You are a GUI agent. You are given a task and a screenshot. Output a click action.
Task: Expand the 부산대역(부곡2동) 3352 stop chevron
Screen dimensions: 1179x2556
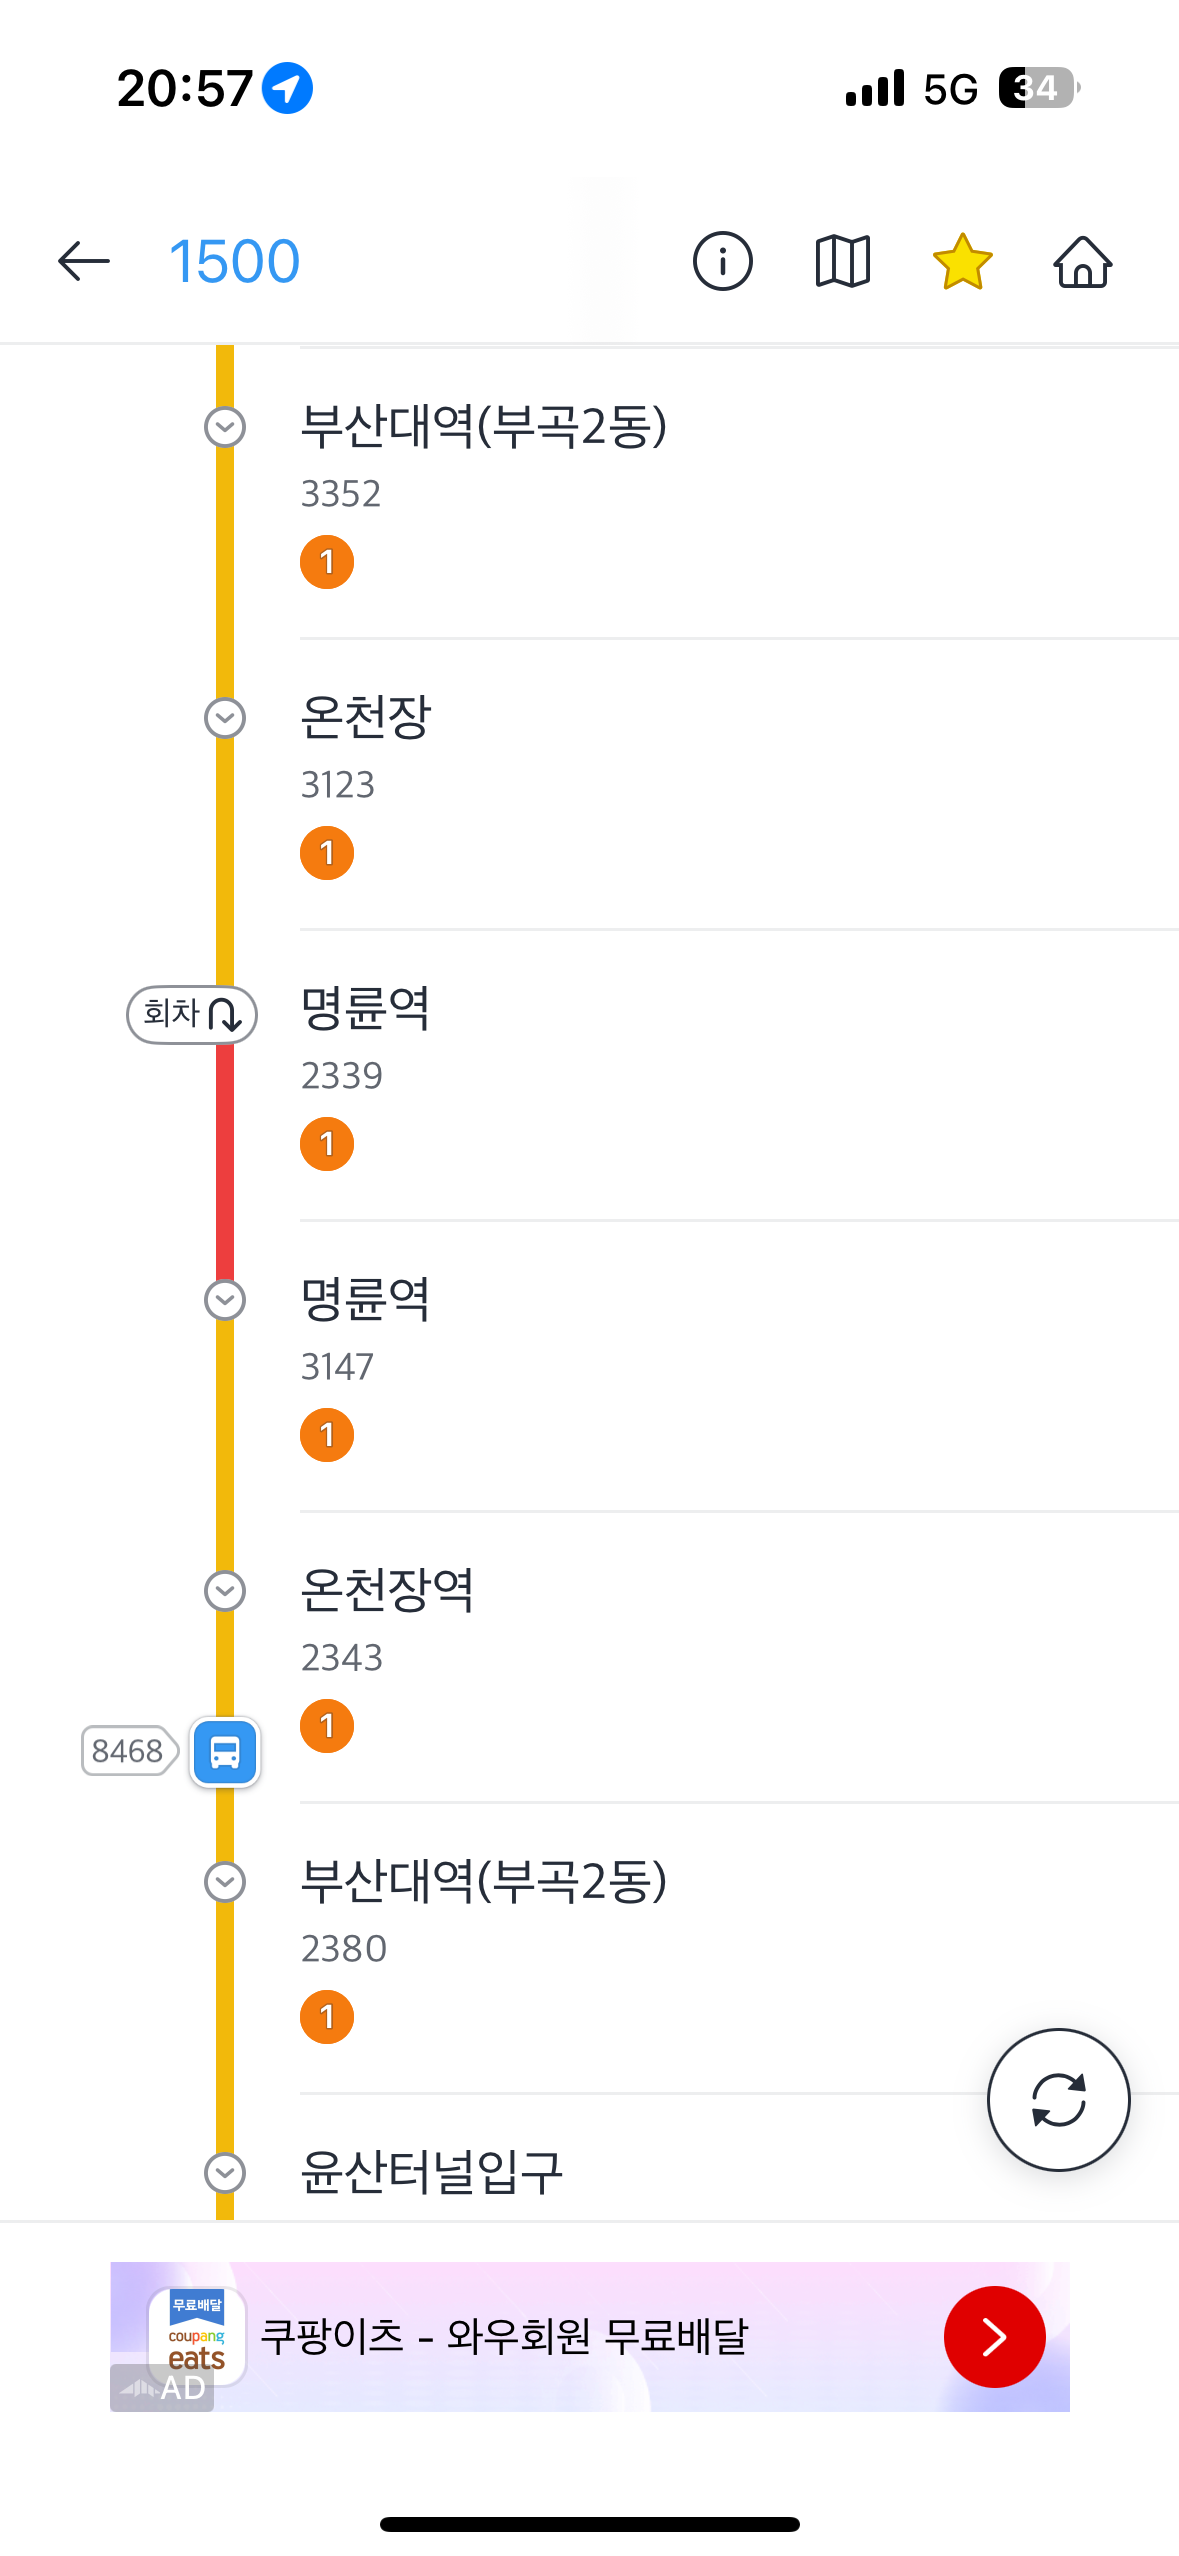tap(225, 427)
